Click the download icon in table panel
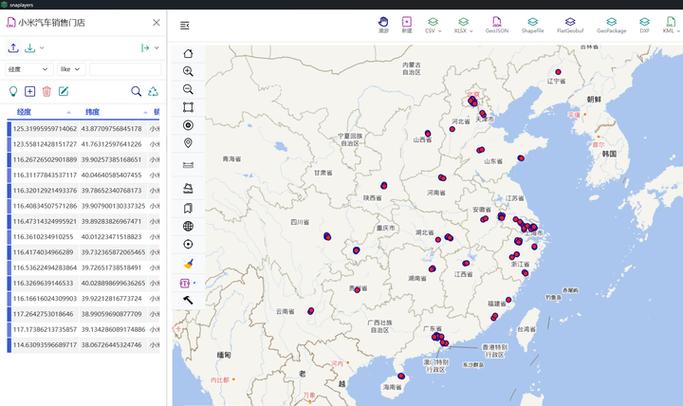 pos(30,47)
